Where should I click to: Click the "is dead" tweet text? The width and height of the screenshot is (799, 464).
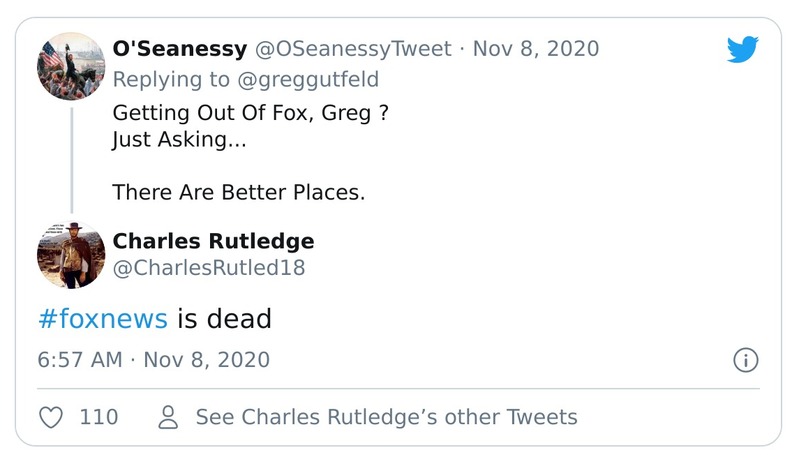(225, 318)
